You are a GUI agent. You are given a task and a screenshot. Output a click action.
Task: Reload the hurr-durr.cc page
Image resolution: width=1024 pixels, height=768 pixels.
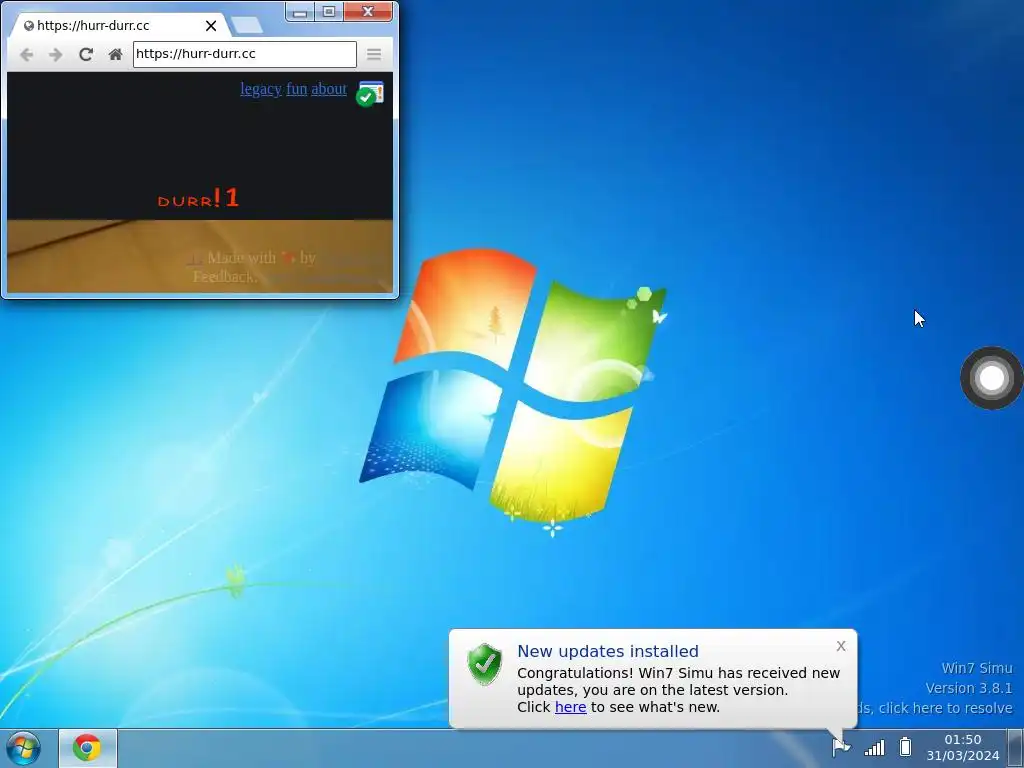(x=86, y=54)
